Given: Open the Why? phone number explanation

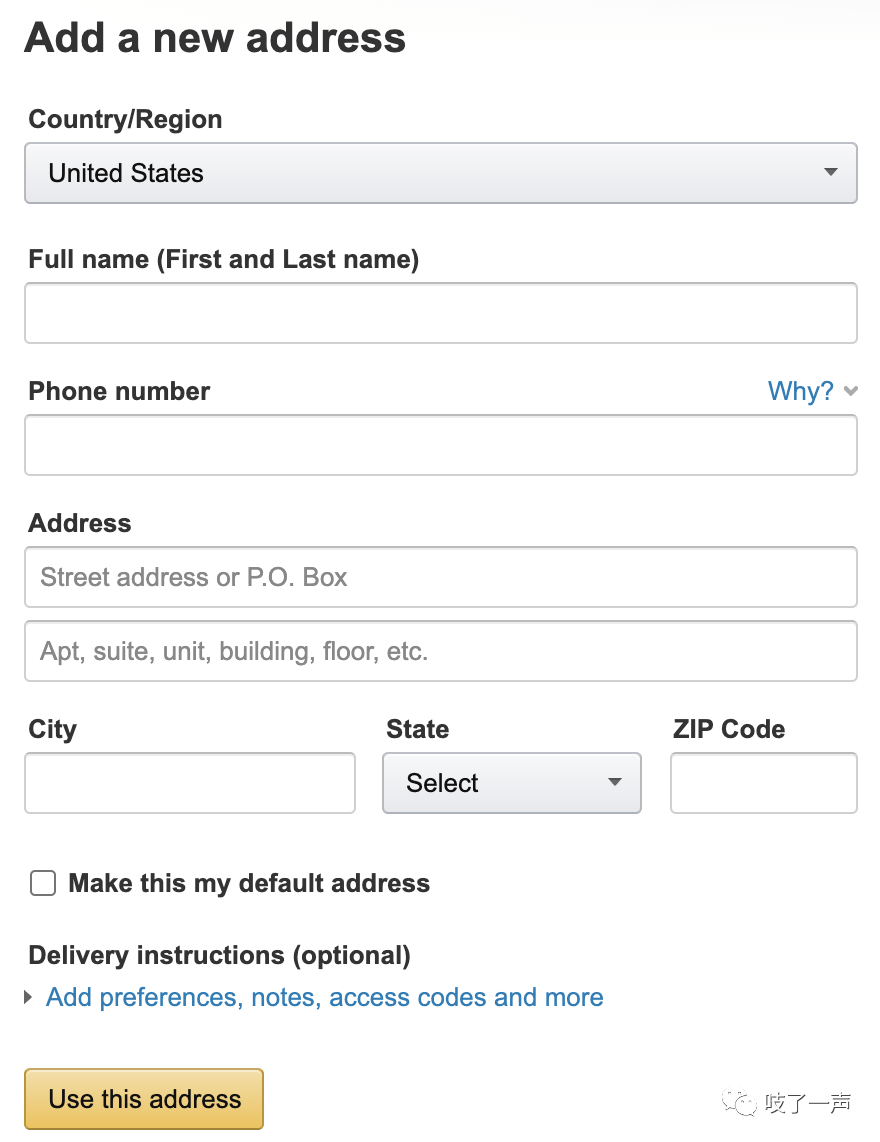Looking at the screenshot, I should (801, 391).
